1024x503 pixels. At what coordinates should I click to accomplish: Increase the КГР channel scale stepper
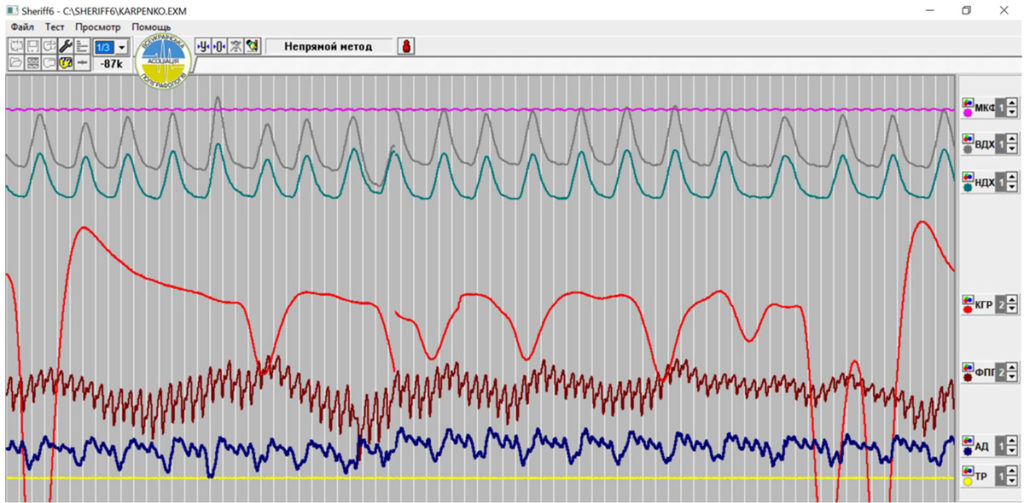tap(1012, 299)
